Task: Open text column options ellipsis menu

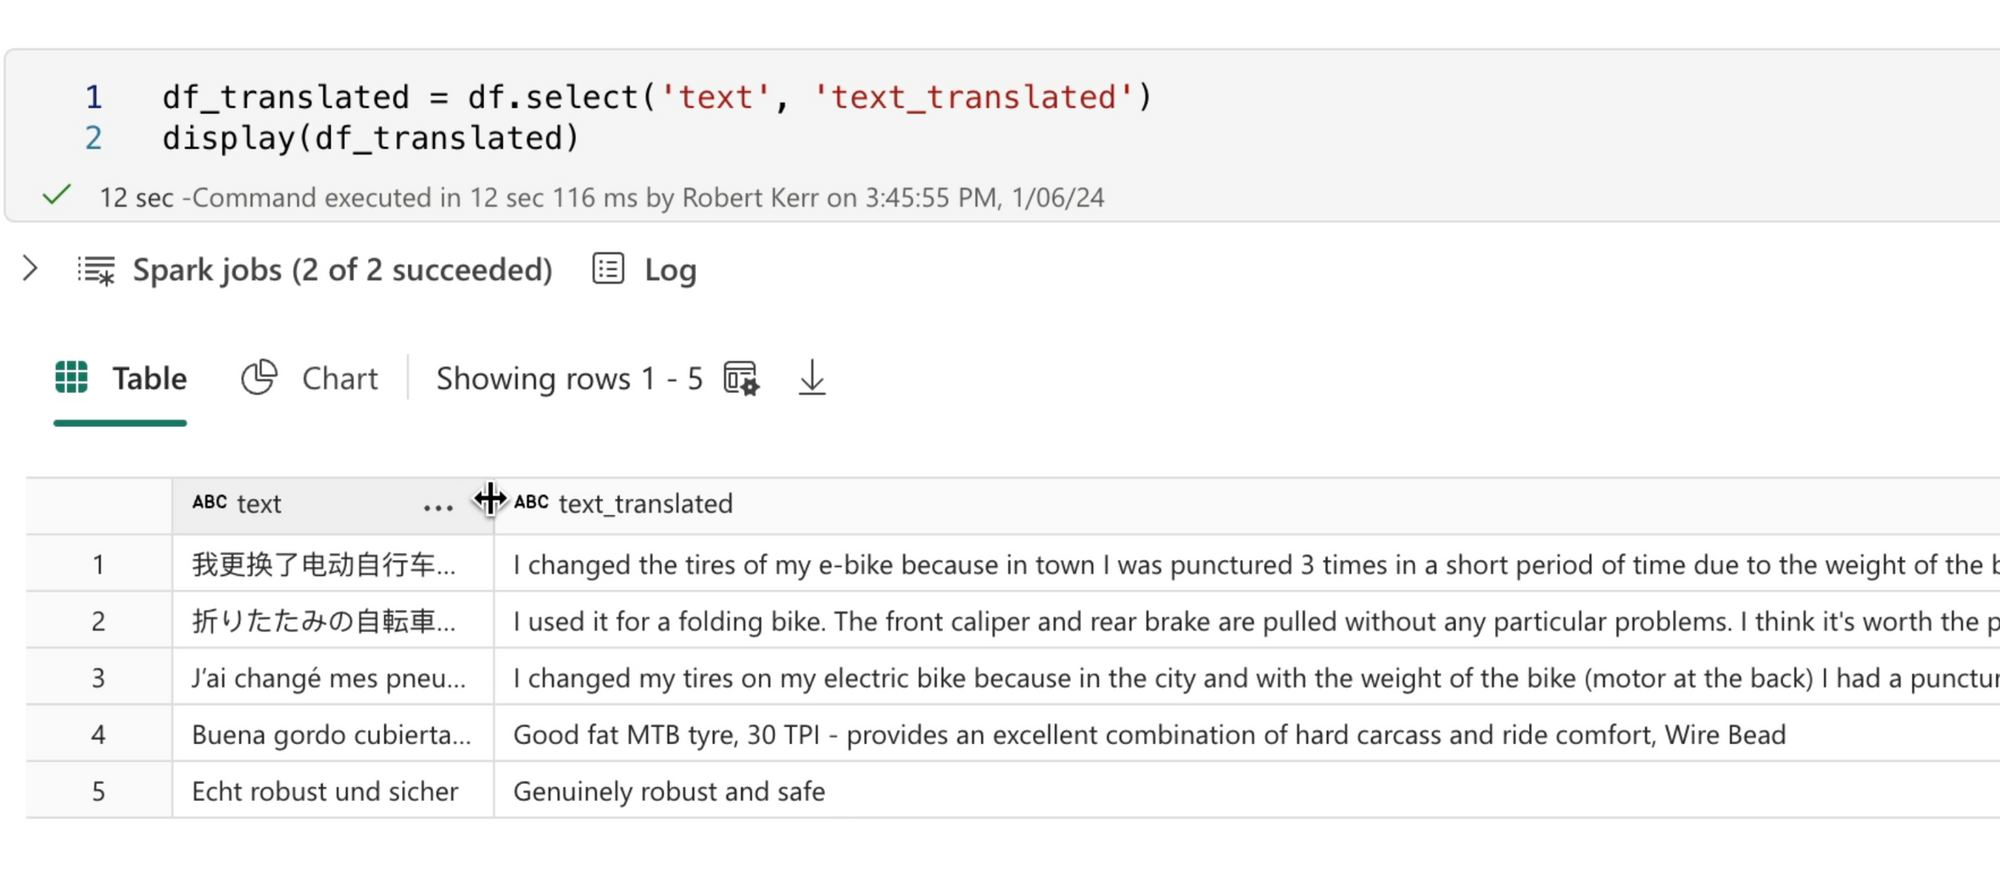Action: [438, 507]
